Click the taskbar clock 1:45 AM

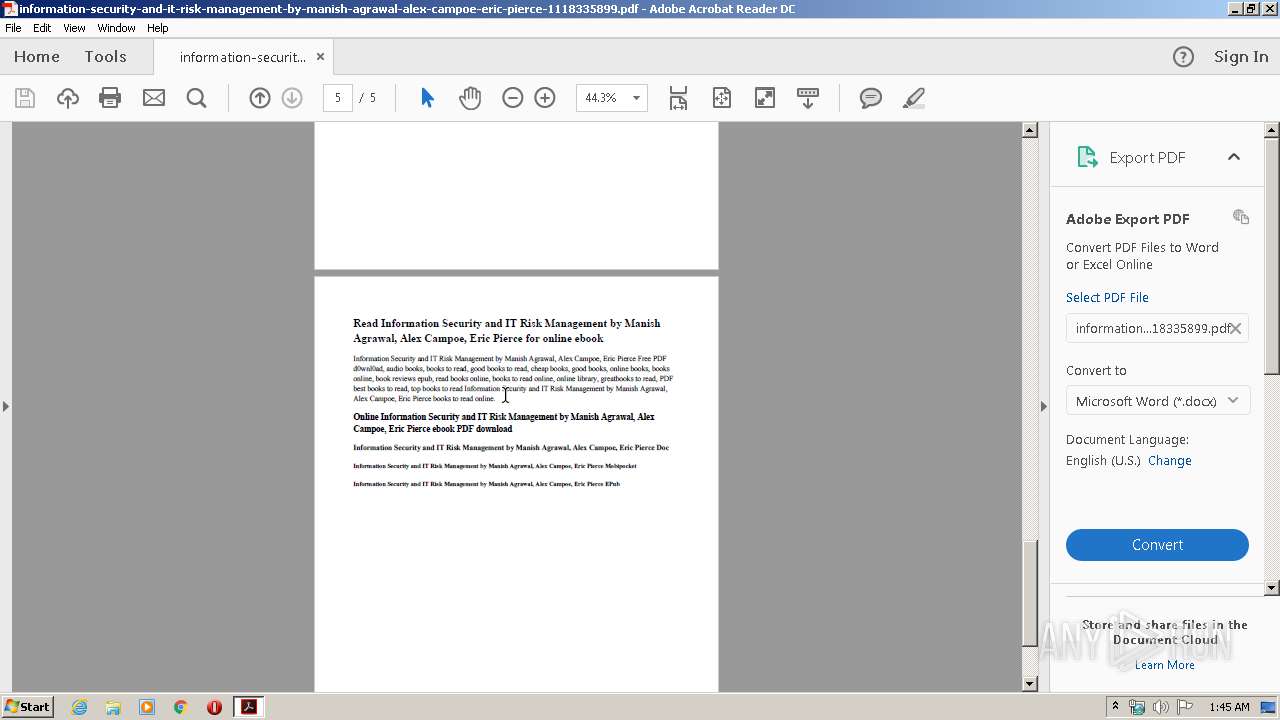(x=1229, y=707)
